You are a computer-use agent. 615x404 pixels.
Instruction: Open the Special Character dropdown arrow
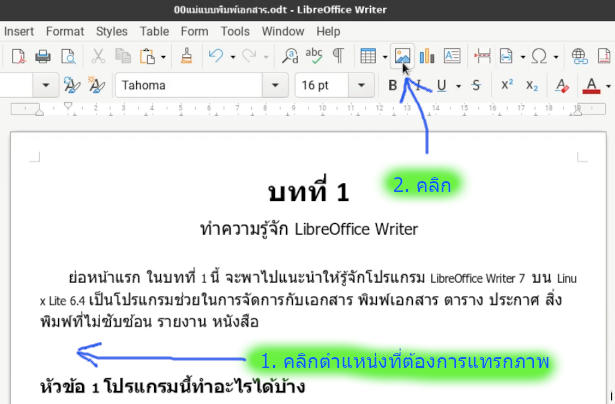point(556,57)
